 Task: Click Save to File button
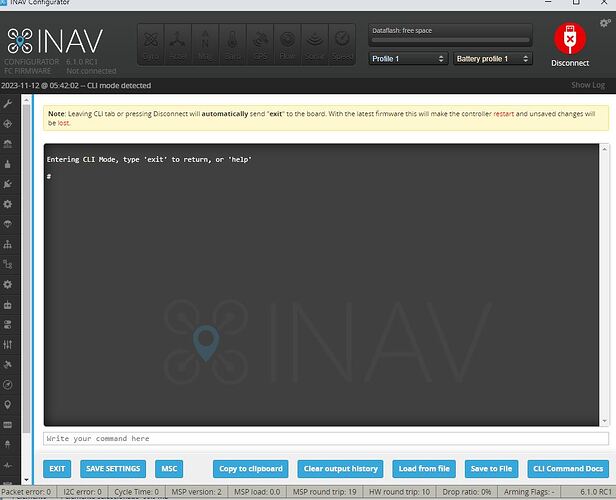click(491, 469)
